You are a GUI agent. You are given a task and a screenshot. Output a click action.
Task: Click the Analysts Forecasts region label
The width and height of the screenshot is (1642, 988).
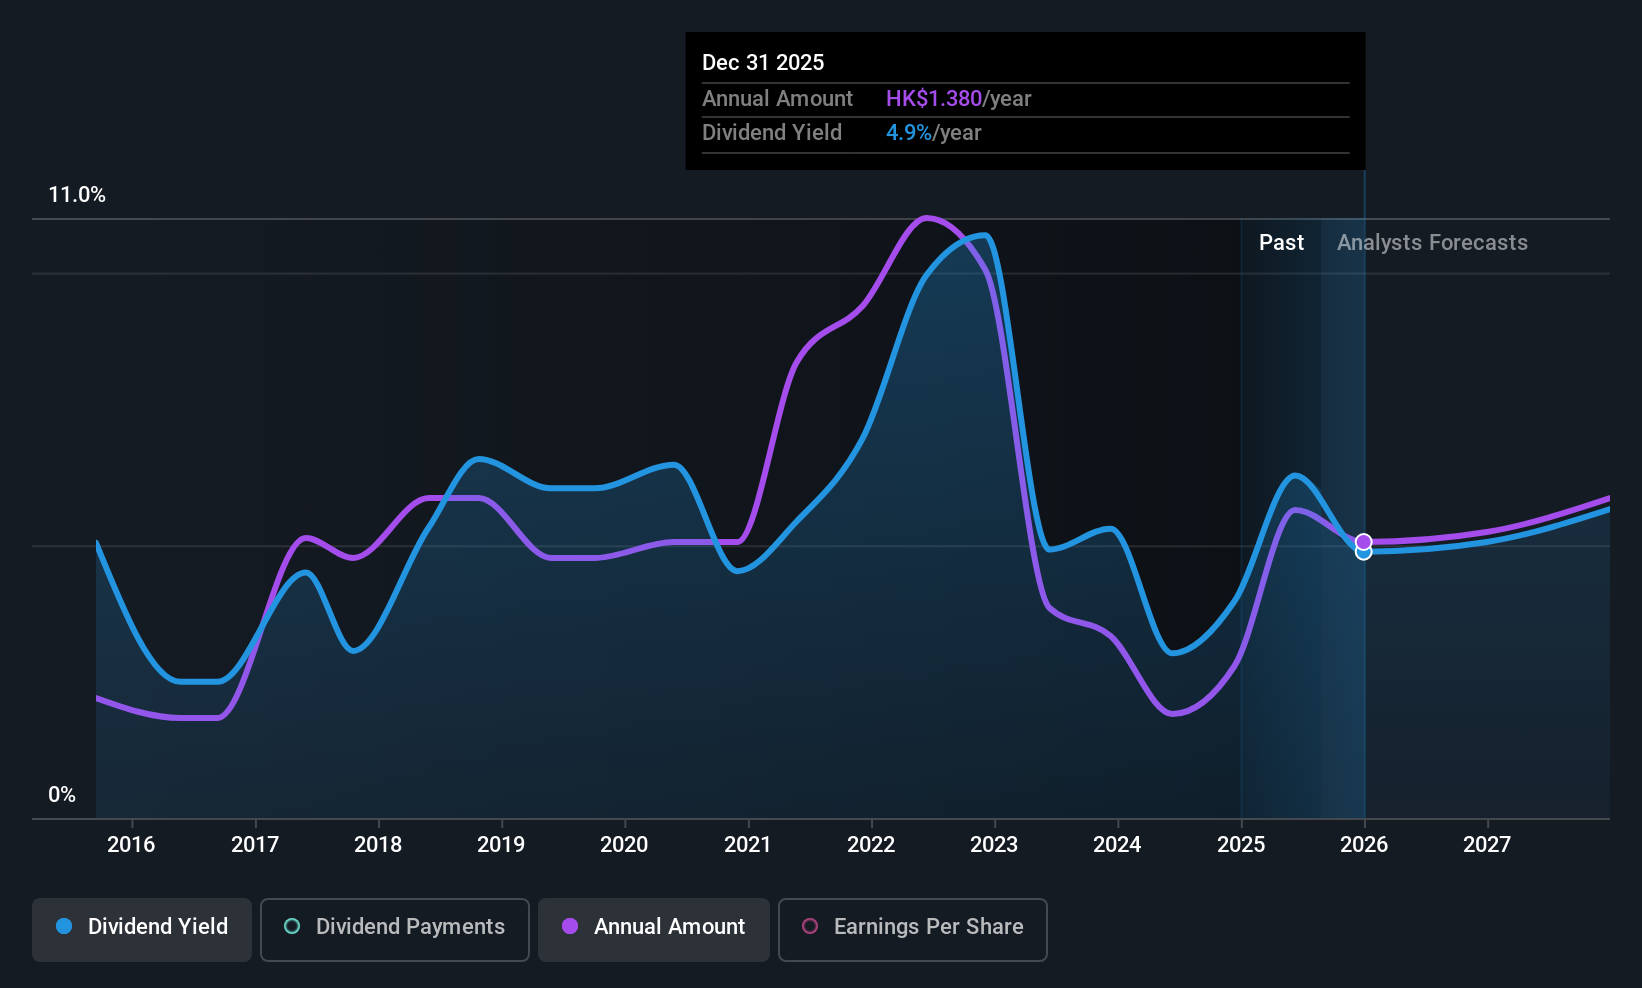pyautogui.click(x=1432, y=243)
